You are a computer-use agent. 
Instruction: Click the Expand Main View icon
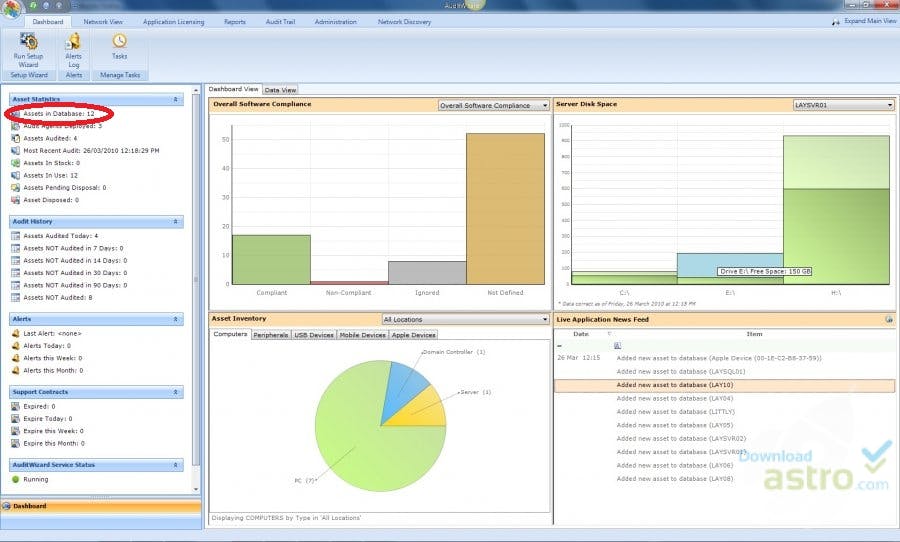pyautogui.click(x=836, y=21)
